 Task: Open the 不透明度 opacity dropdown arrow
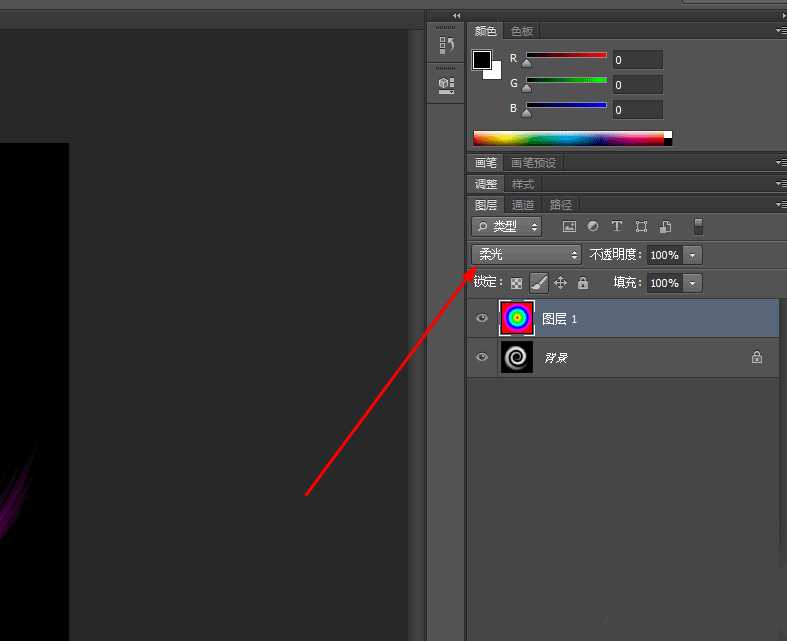click(693, 255)
